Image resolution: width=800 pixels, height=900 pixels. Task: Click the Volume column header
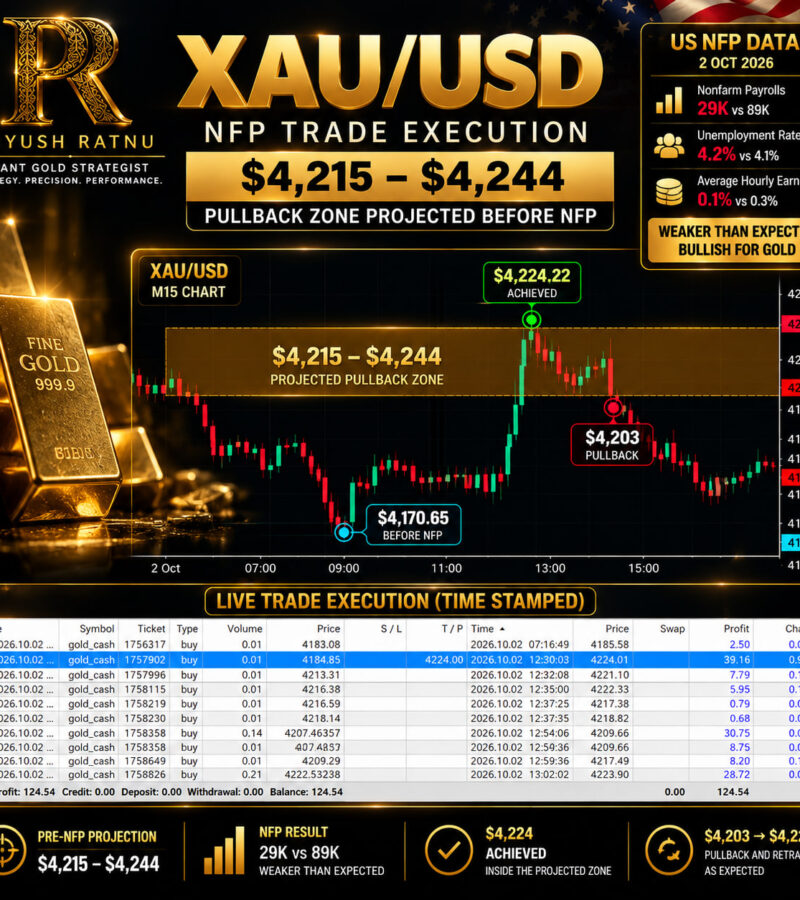(244, 629)
